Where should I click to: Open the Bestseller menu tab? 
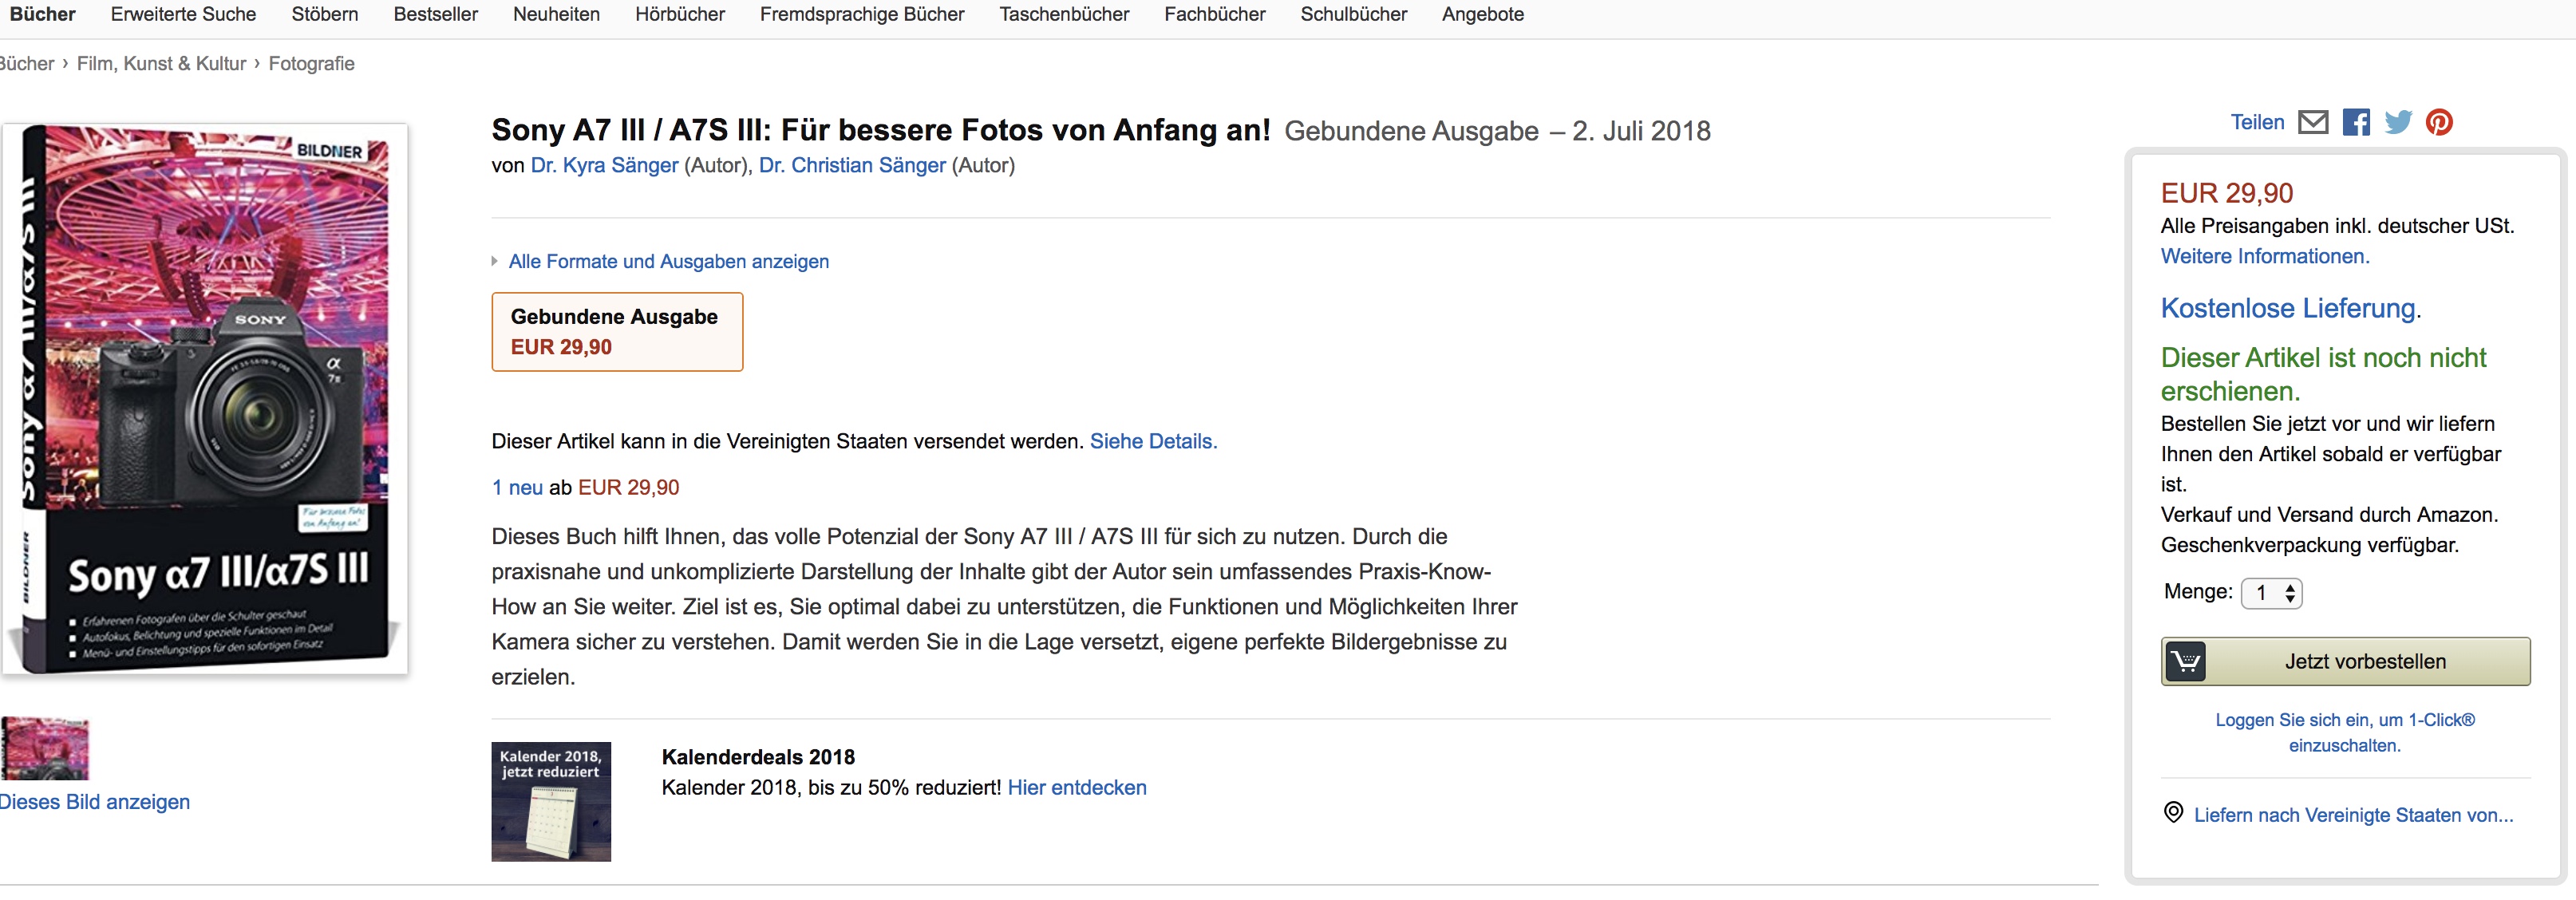click(435, 15)
